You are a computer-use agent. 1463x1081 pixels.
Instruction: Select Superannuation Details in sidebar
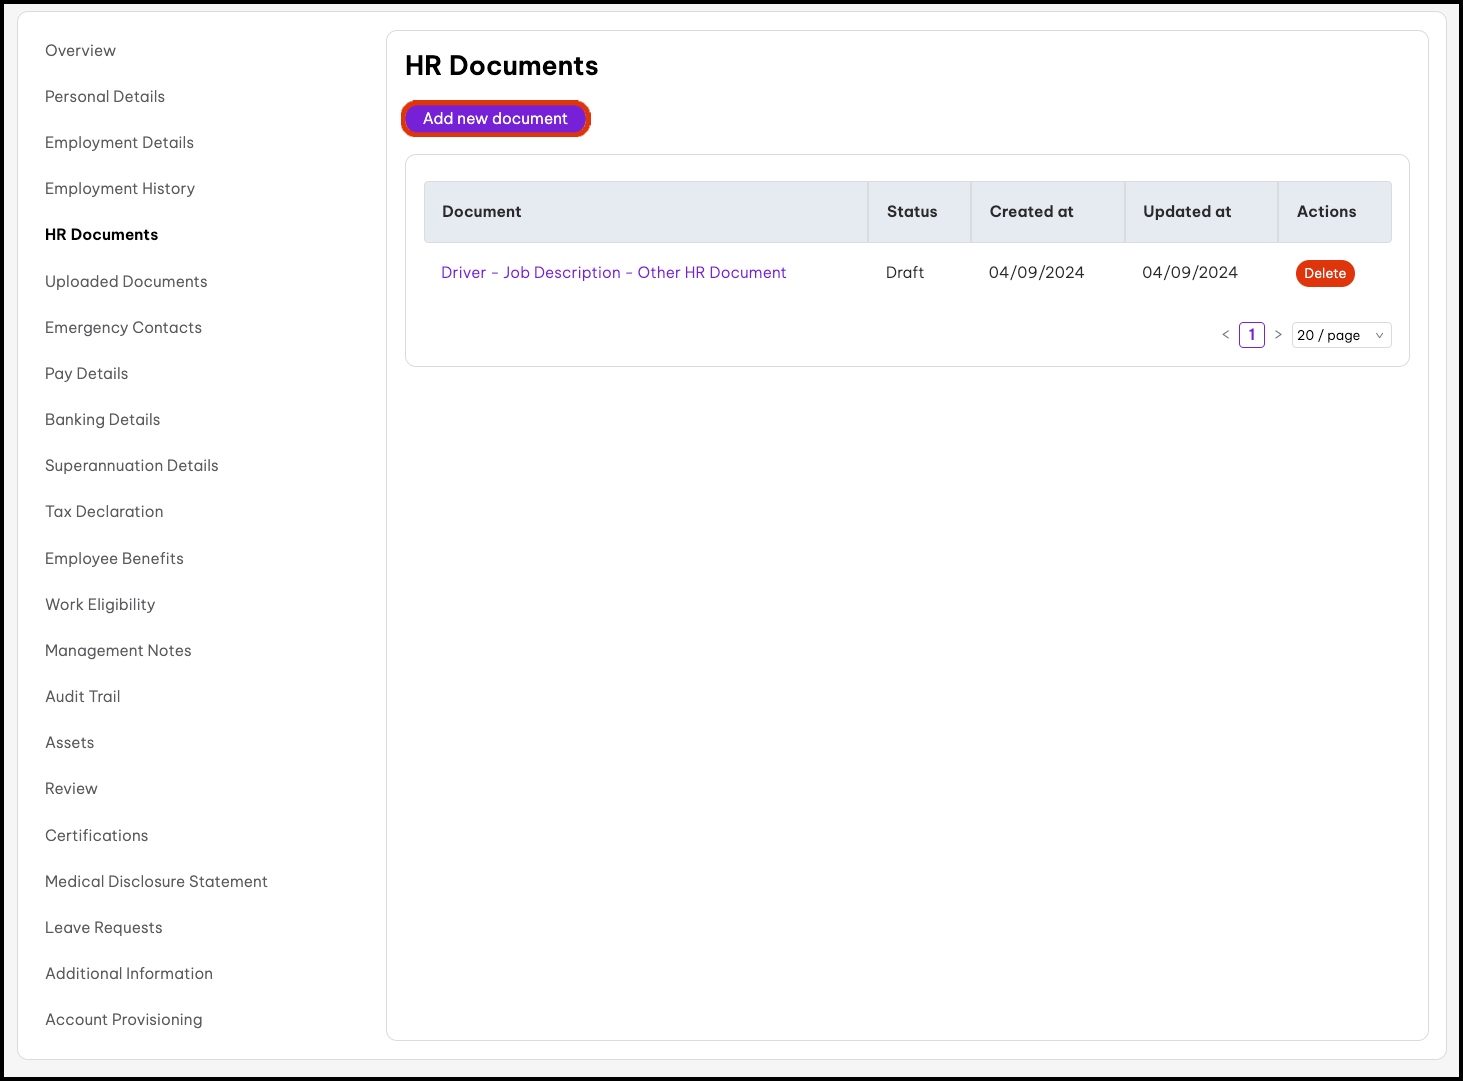tap(131, 466)
